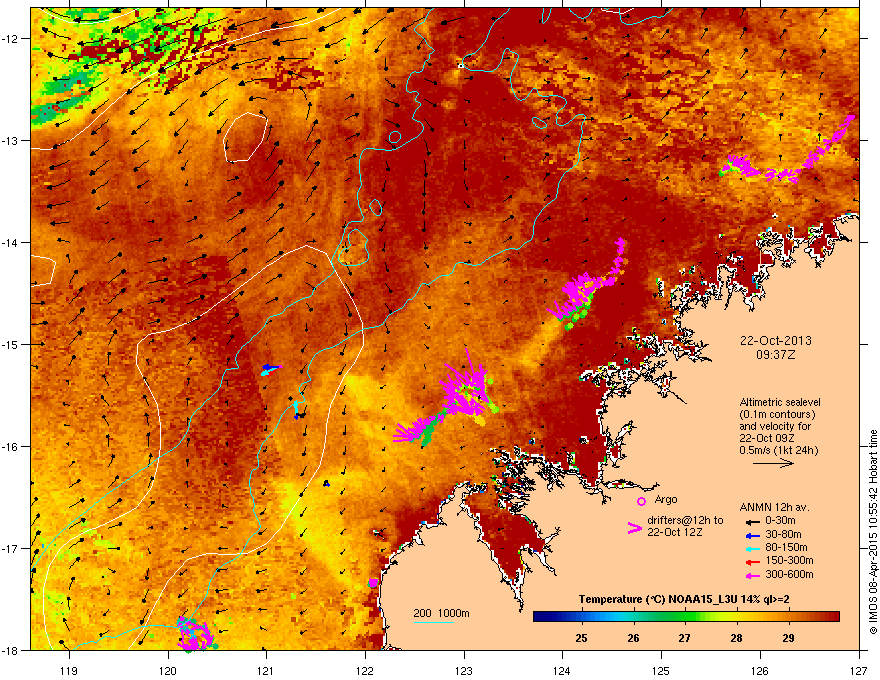This screenshot has height=680, width=880.
Task: Click the Argo circle symbol in the legend
Action: coord(641,501)
